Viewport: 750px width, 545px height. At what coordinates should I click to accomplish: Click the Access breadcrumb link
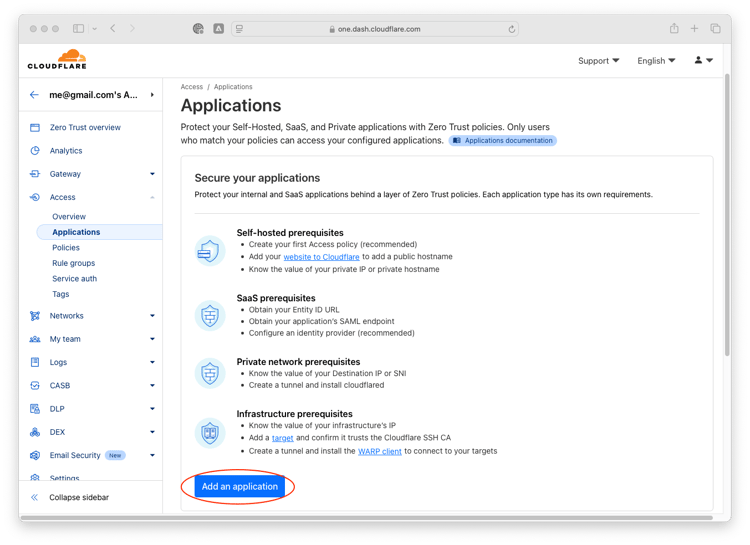[192, 87]
